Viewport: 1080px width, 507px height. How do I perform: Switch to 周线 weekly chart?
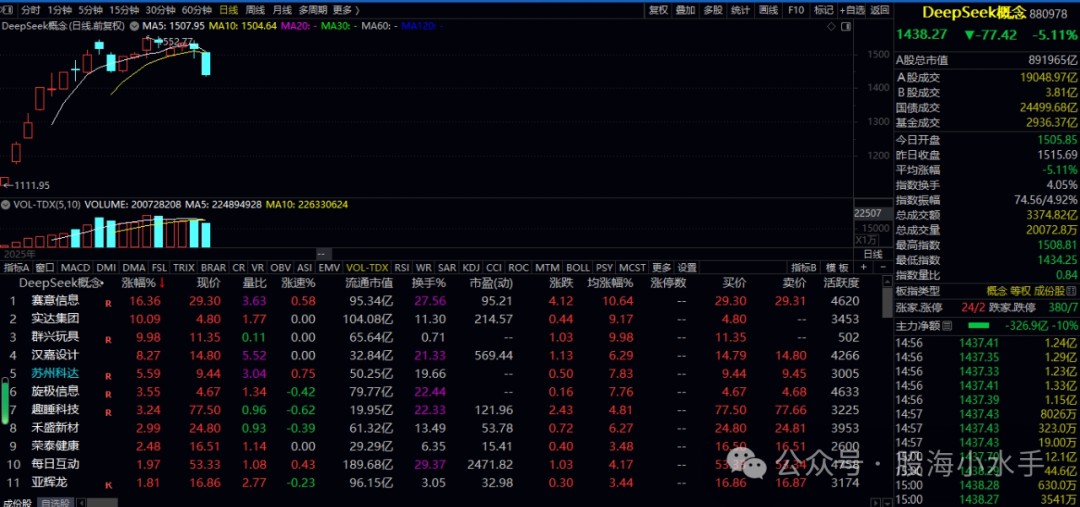255,10
